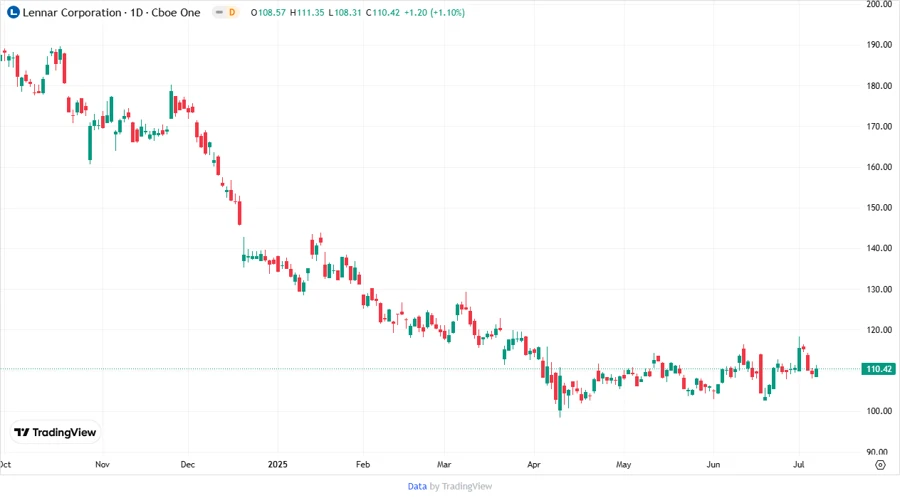Click the 90.00 price axis label
The height and width of the screenshot is (498, 900).
(x=879, y=452)
